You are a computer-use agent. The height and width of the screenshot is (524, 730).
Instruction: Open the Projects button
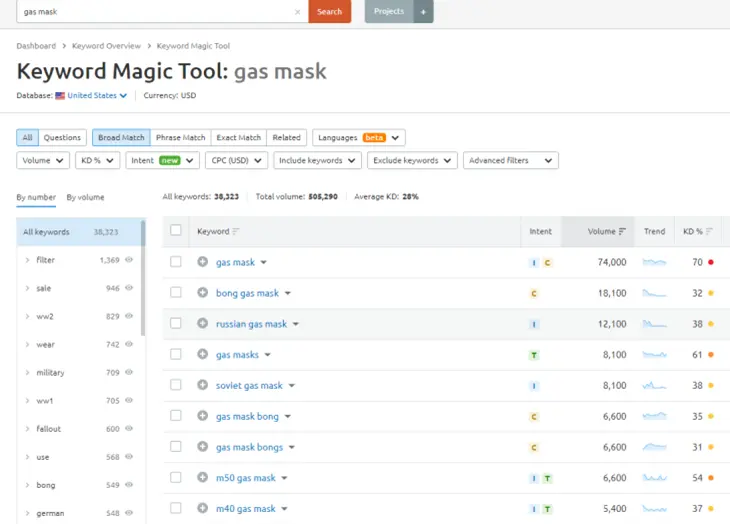389,12
